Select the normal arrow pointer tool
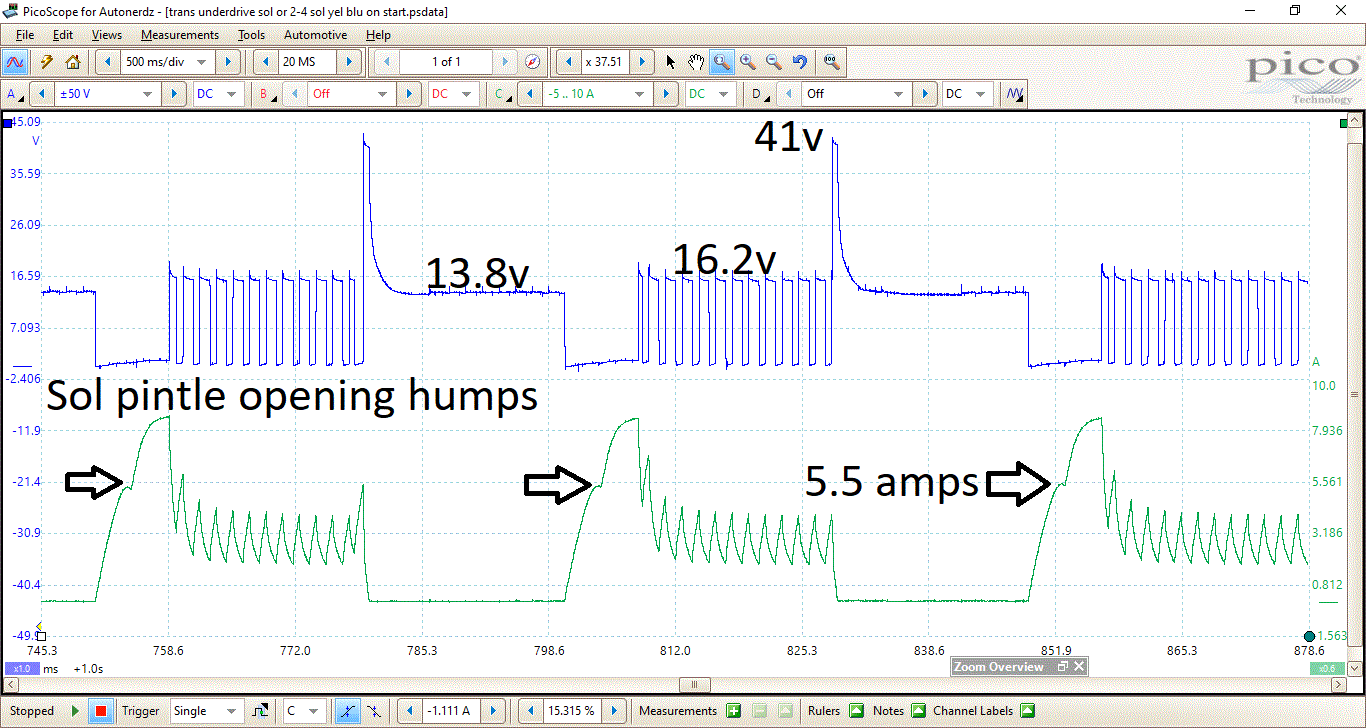The width and height of the screenshot is (1366, 728). 670,61
